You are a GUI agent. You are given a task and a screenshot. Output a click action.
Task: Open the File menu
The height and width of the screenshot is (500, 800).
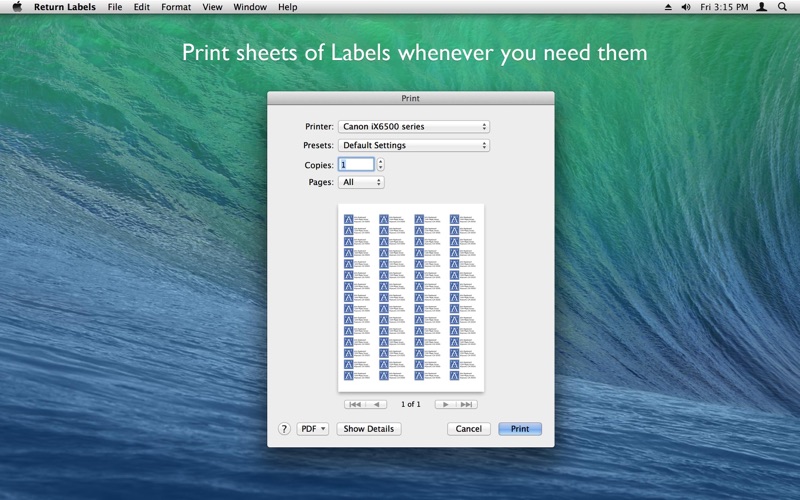point(115,7)
